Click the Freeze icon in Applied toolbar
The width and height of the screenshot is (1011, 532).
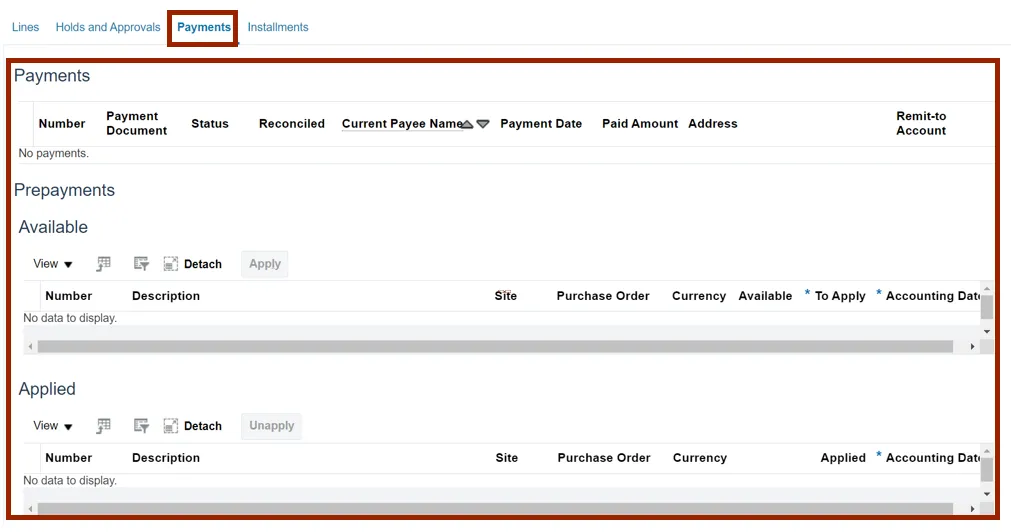[x=103, y=426]
